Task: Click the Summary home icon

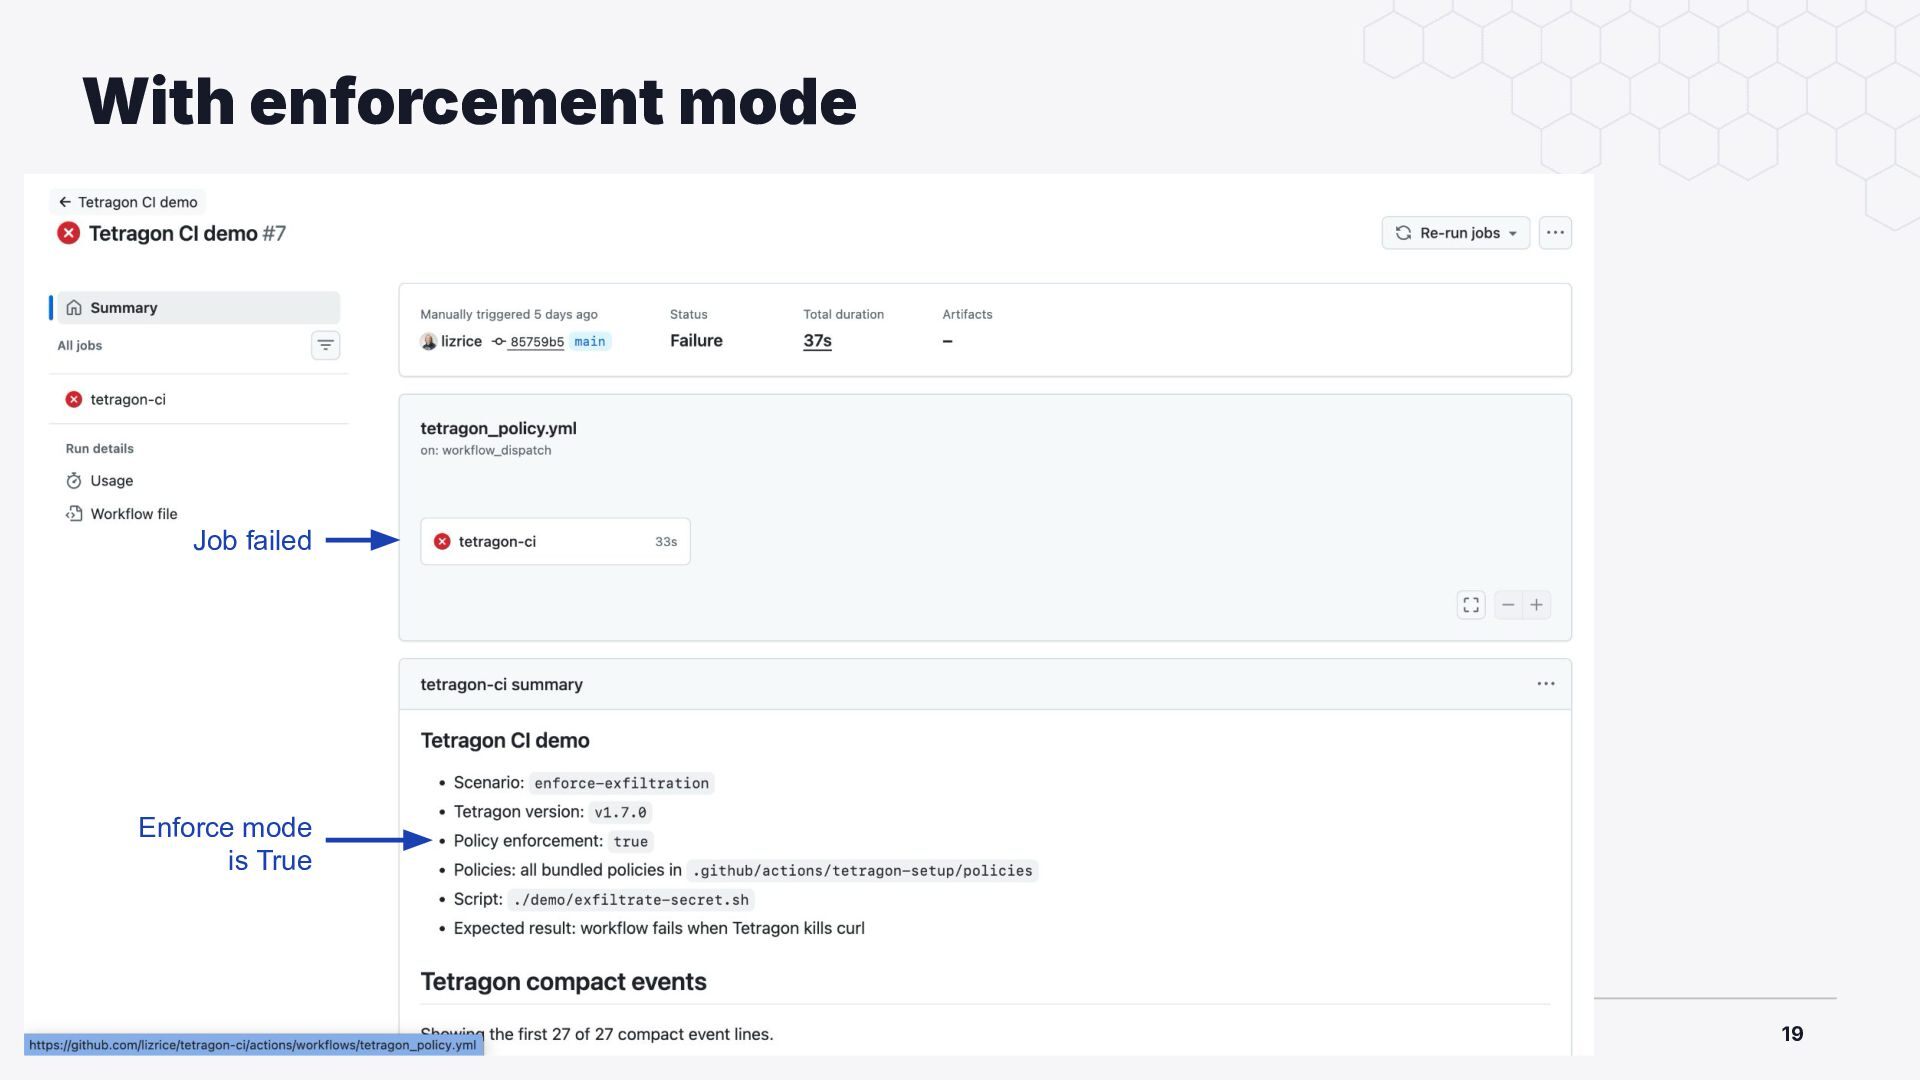Action: tap(74, 308)
